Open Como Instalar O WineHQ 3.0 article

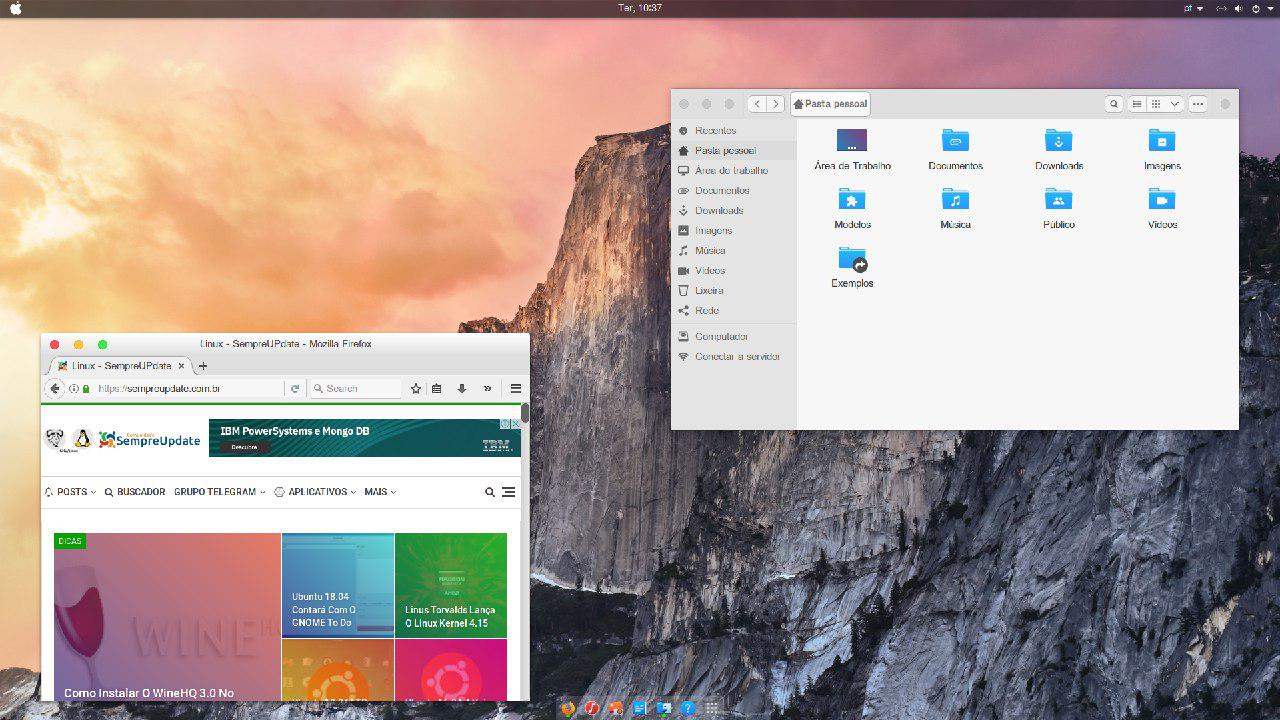(x=167, y=617)
